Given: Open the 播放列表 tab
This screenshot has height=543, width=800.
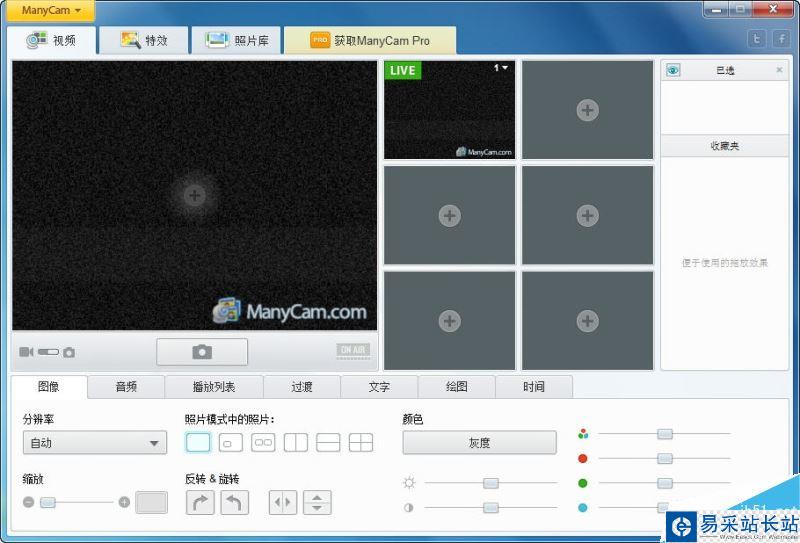Looking at the screenshot, I should (x=214, y=387).
